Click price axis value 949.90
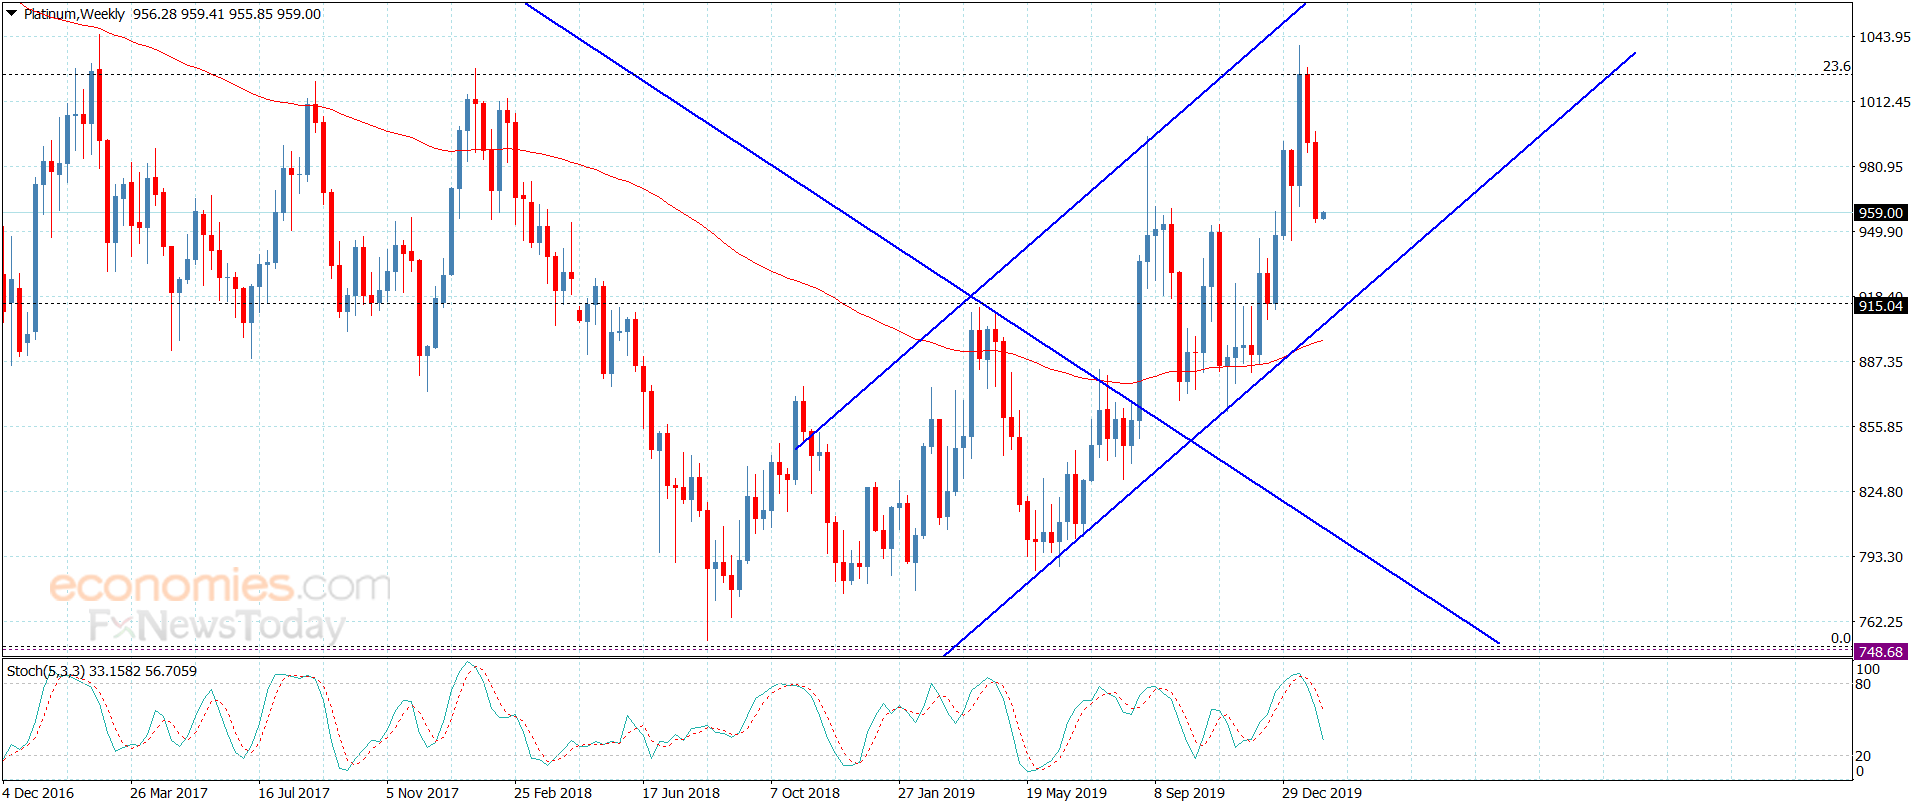Viewport: 1916px width, 807px height. pyautogui.click(x=1880, y=232)
